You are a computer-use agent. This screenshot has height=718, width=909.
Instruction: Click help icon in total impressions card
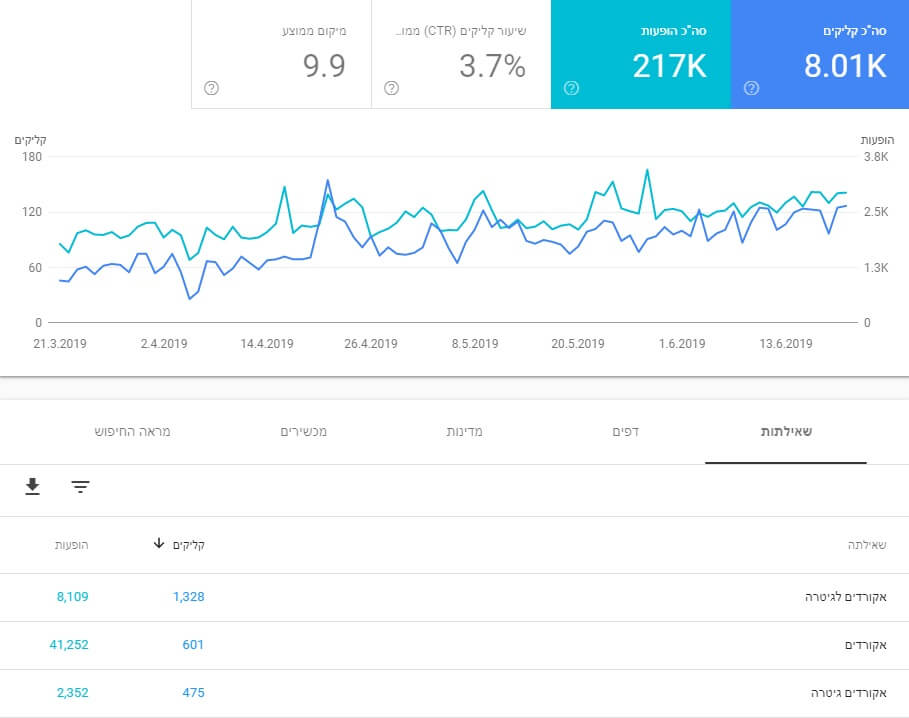pyautogui.click(x=571, y=88)
